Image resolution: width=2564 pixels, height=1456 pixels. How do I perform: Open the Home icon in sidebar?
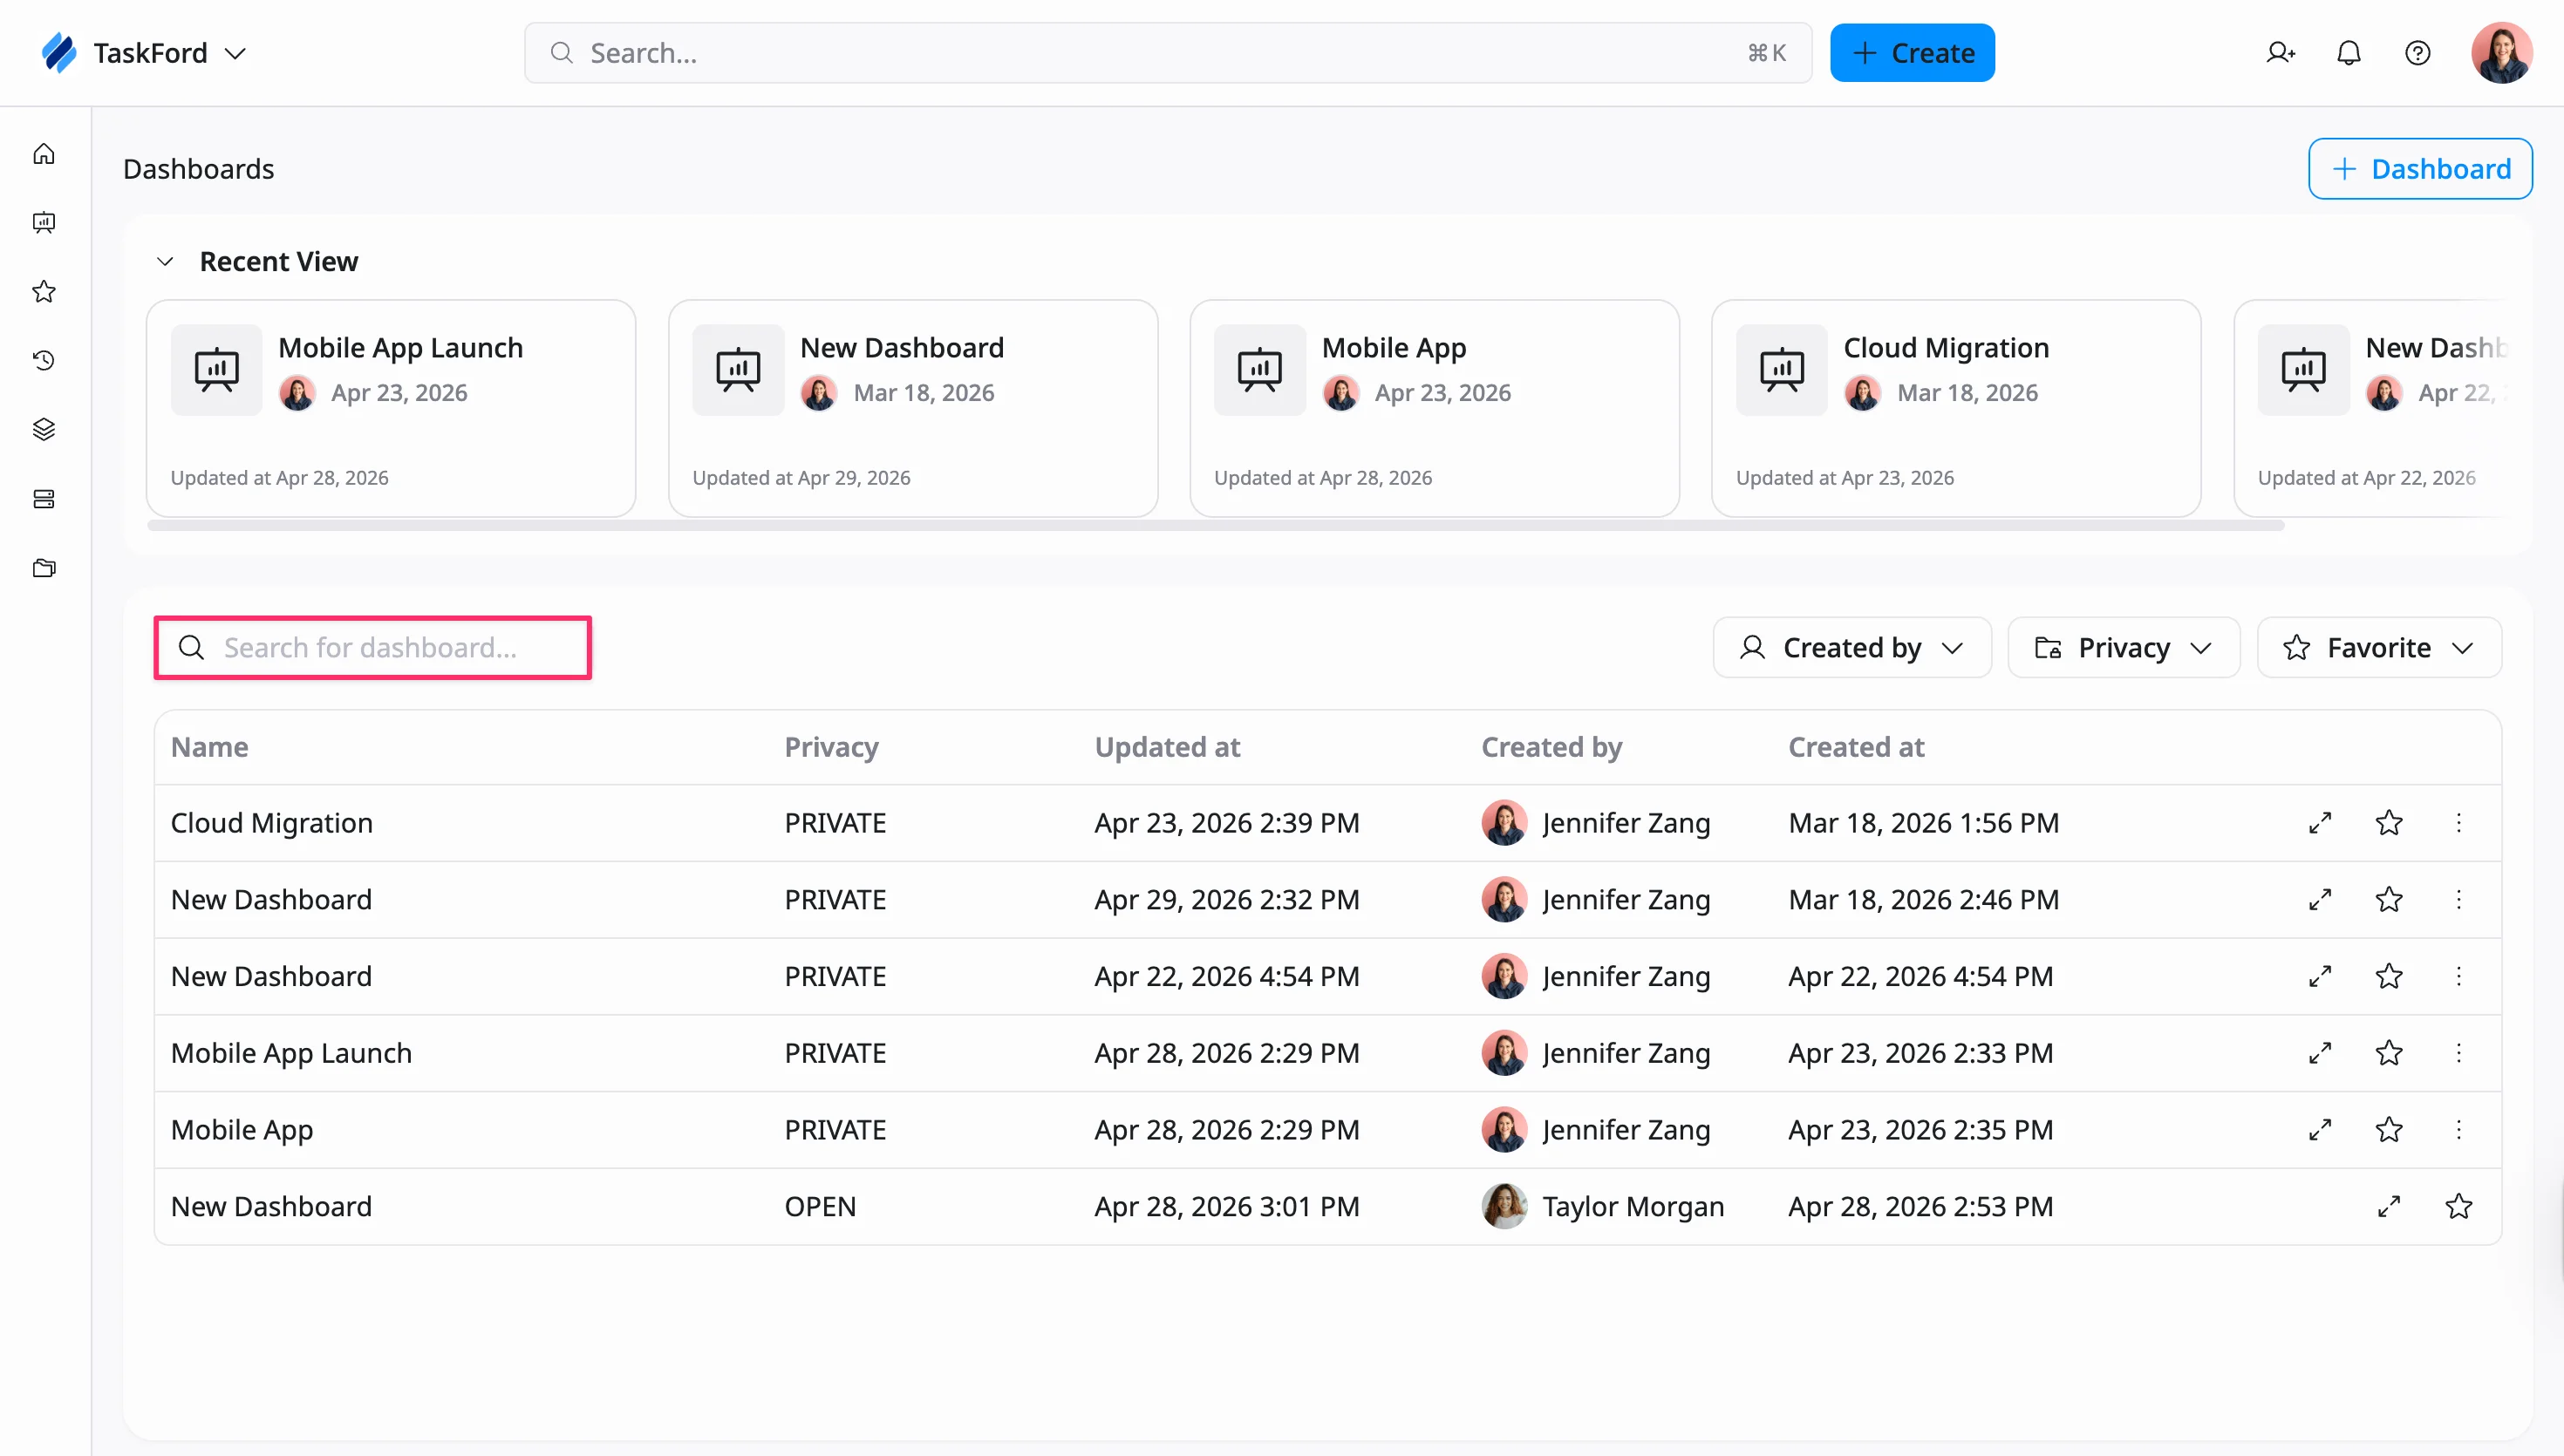(x=44, y=154)
